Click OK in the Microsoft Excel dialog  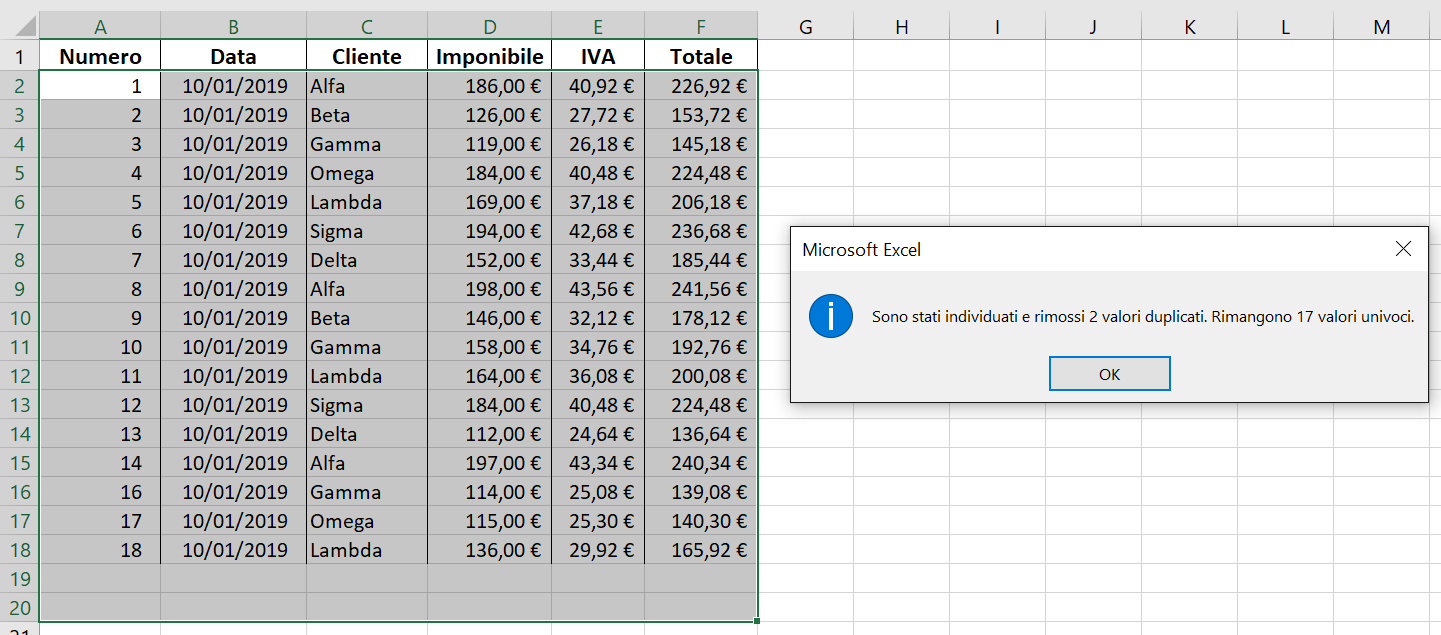[1109, 374]
